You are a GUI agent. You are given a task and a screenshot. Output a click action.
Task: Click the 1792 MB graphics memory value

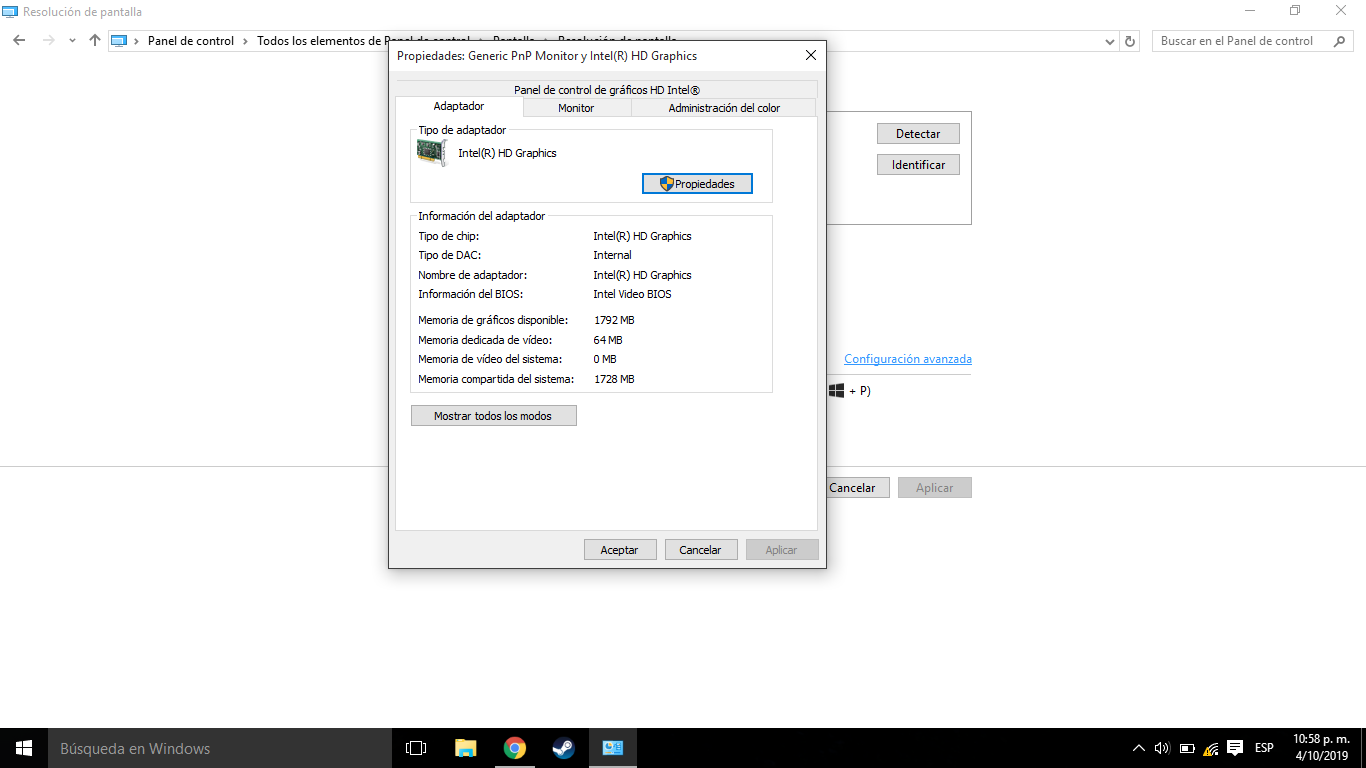(614, 321)
